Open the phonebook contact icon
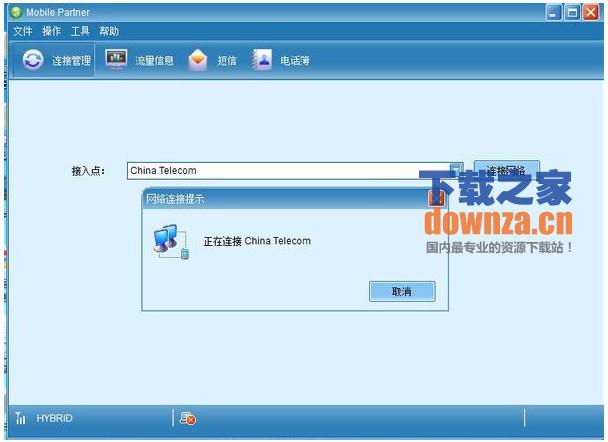This screenshot has height=442, width=608. (x=262, y=60)
